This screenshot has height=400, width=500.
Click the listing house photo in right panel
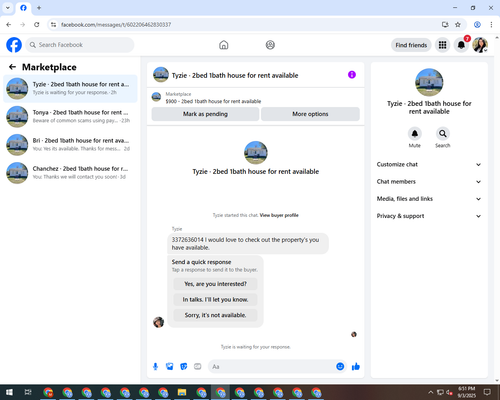[429, 82]
